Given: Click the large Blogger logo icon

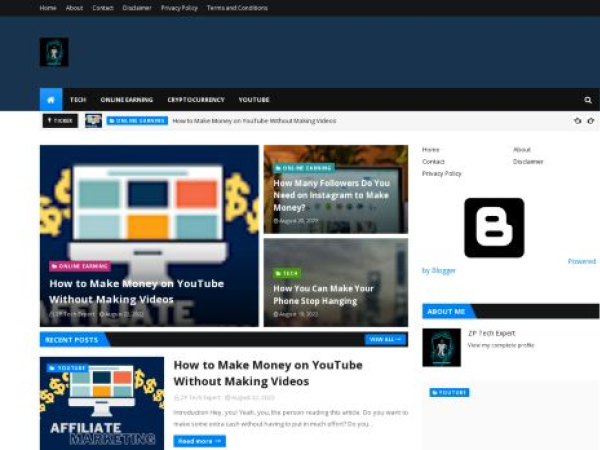Looking at the screenshot, I should pyautogui.click(x=494, y=227).
